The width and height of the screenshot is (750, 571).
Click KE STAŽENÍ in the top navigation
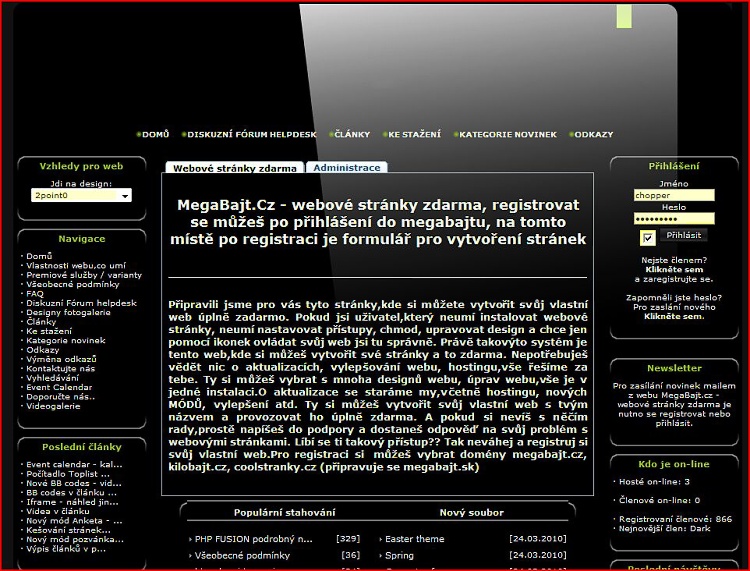[413, 134]
